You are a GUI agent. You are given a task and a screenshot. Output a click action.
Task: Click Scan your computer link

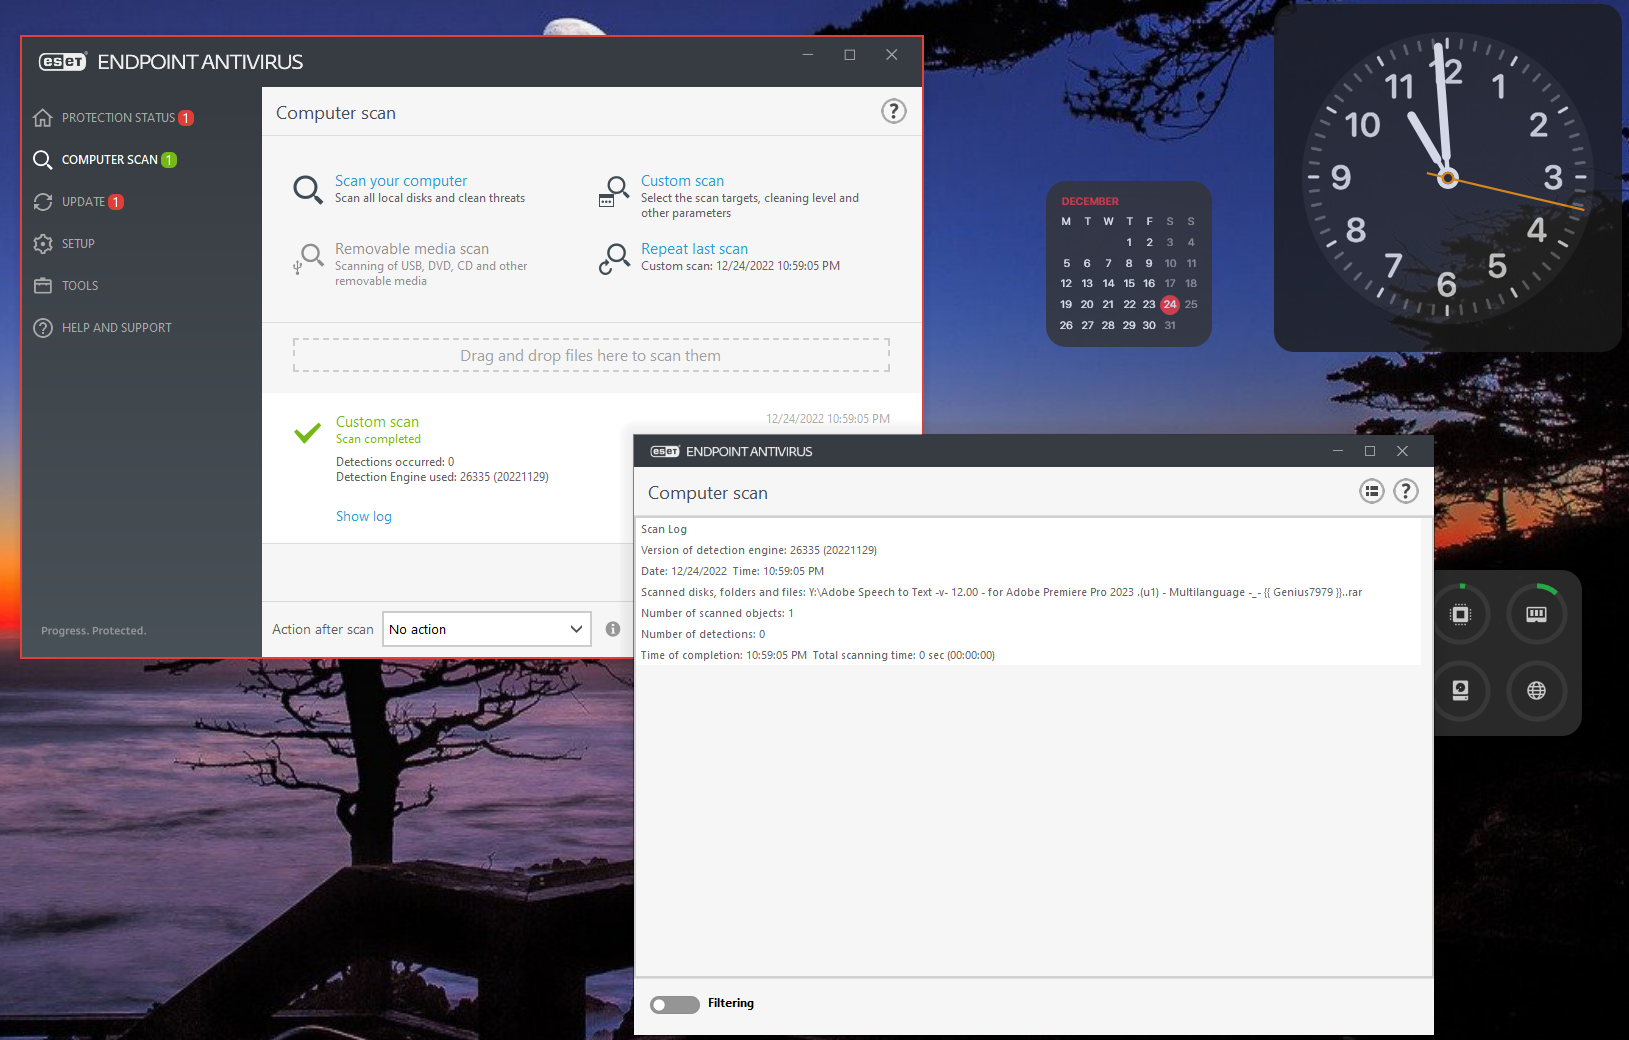click(x=401, y=181)
